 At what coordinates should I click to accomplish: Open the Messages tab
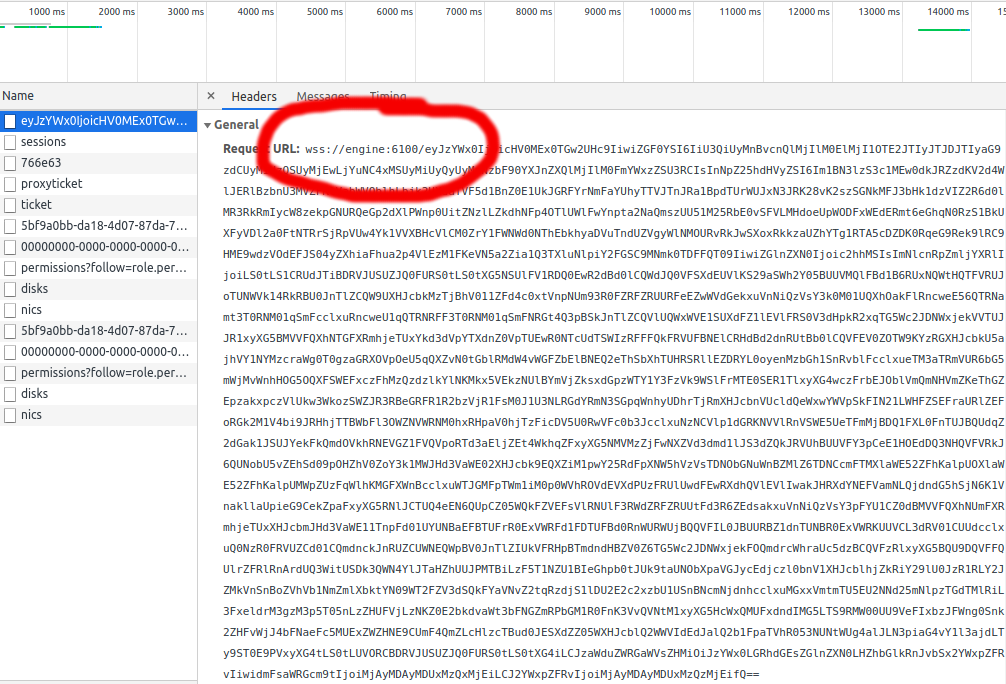click(x=323, y=97)
